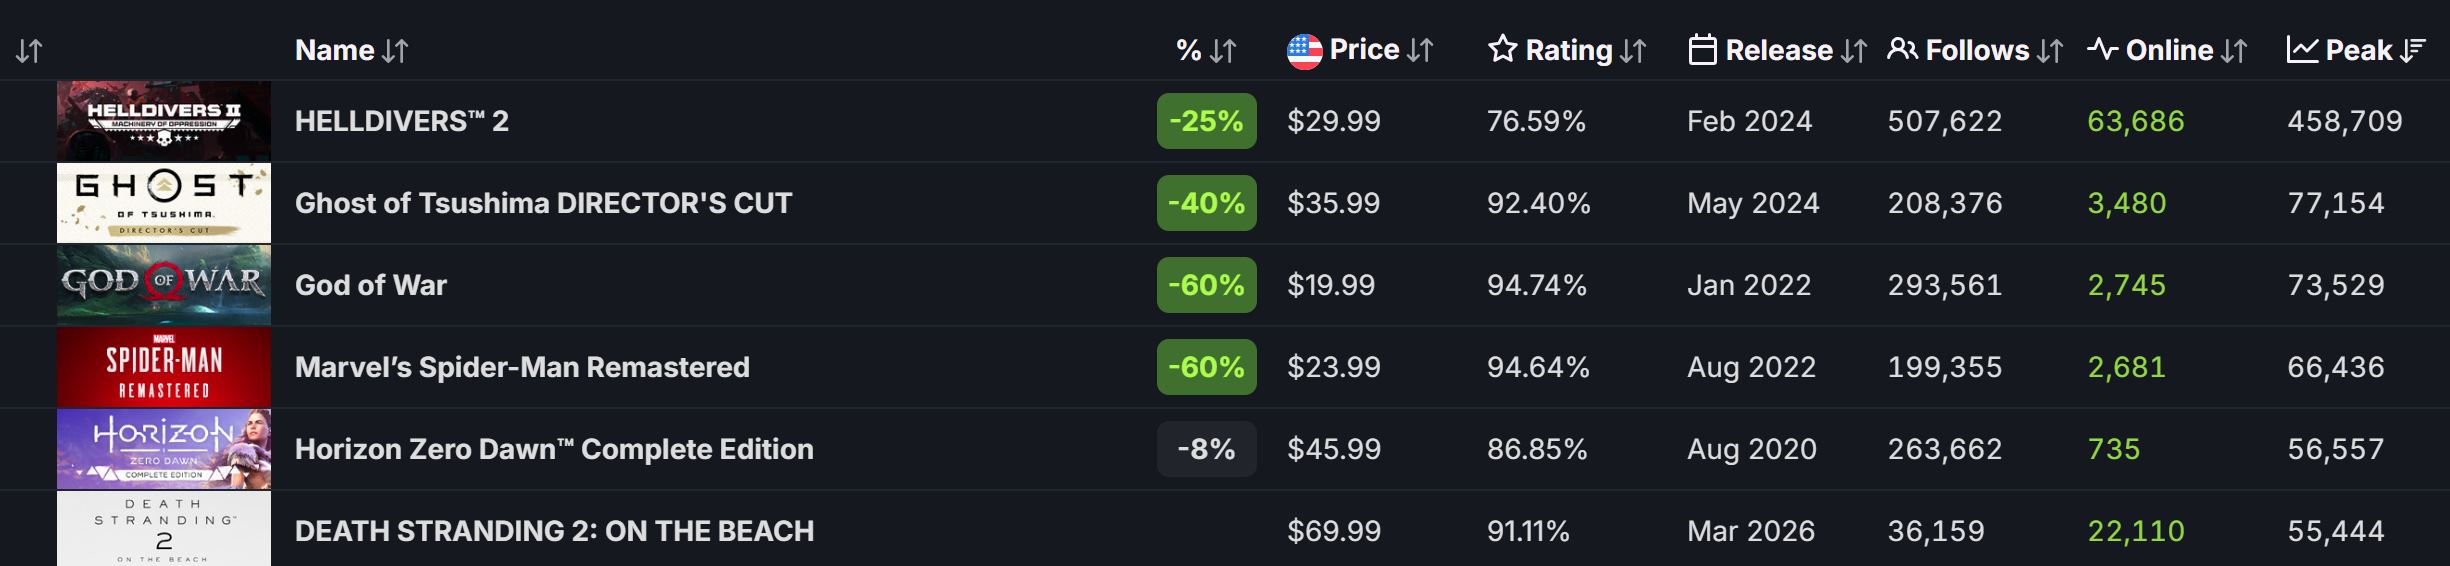
Task: Sort table by Release column arrows
Action: (1854, 51)
